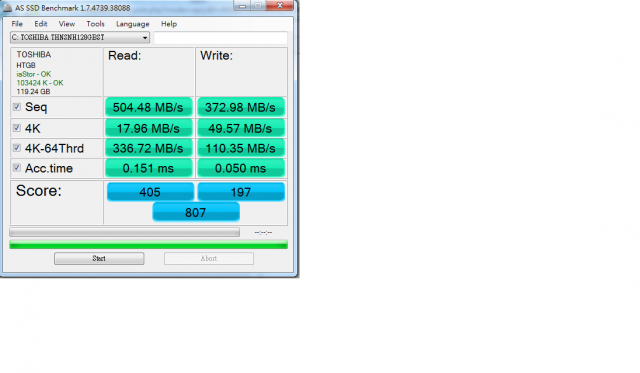Image resolution: width=640 pixels, height=373 pixels.
Task: Open the Help menu
Action: 169,24
